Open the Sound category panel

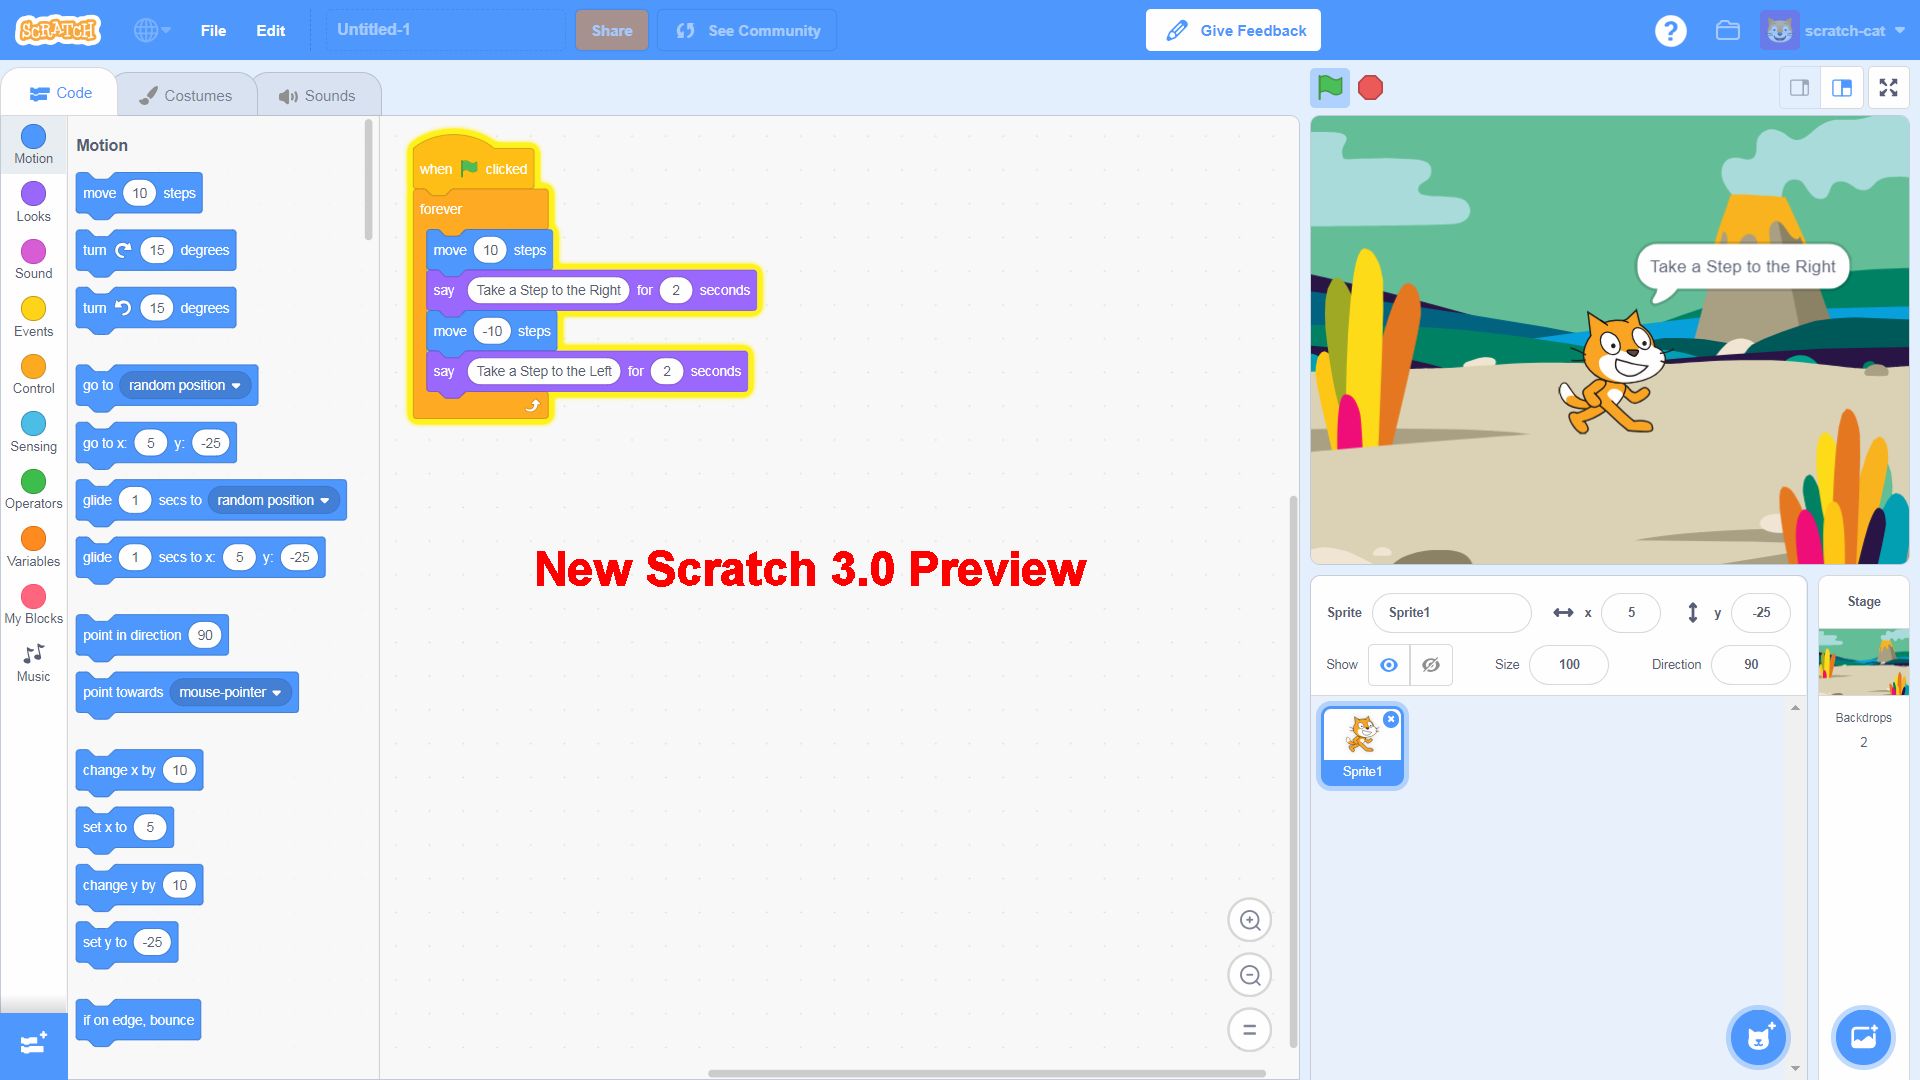(x=33, y=261)
